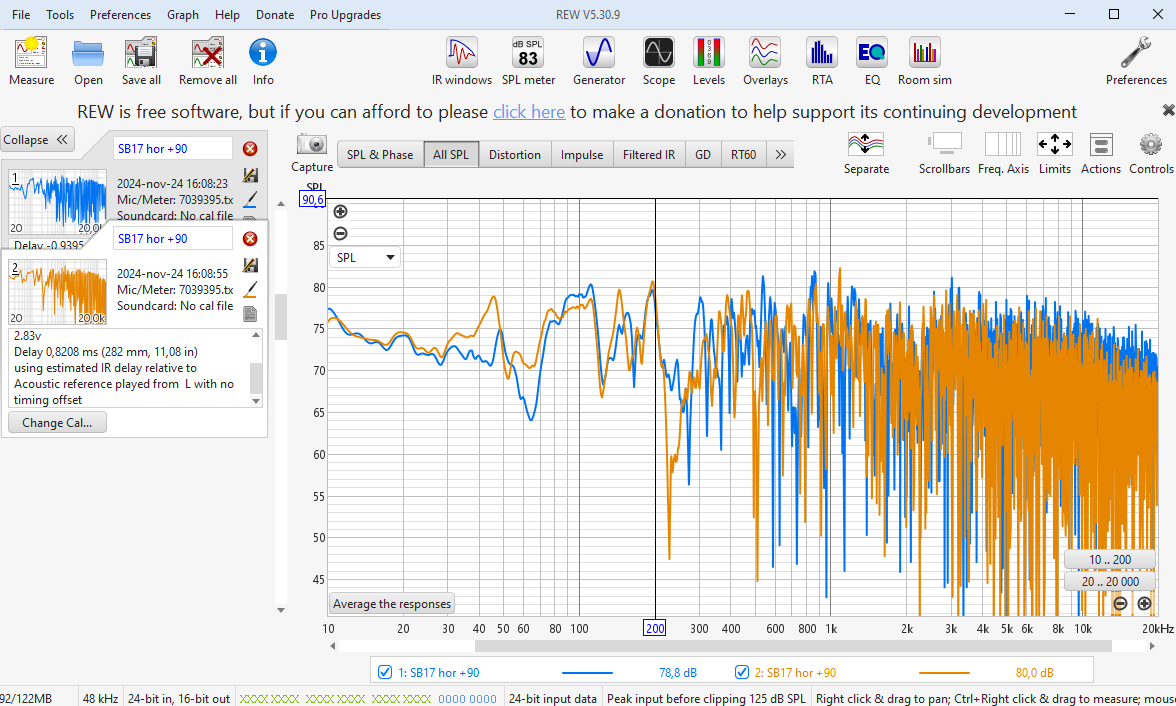
Task: Remove measurement 2 with red X
Action: coord(250,239)
